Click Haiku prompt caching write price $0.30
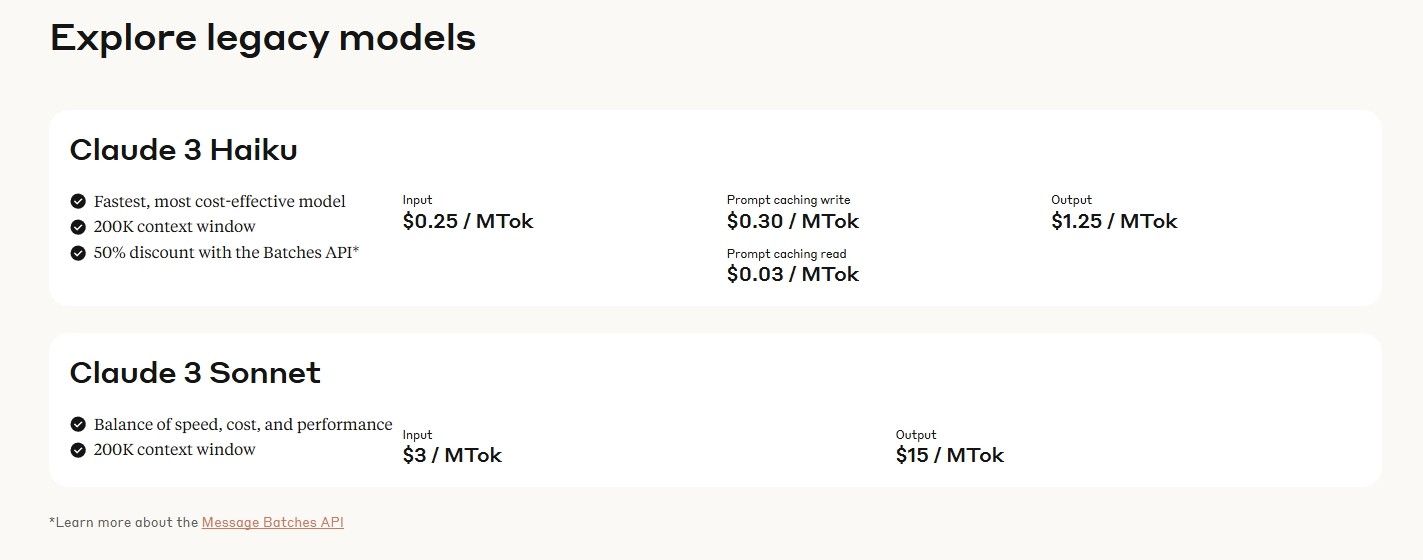The width and height of the screenshot is (1423, 560). [x=793, y=221]
